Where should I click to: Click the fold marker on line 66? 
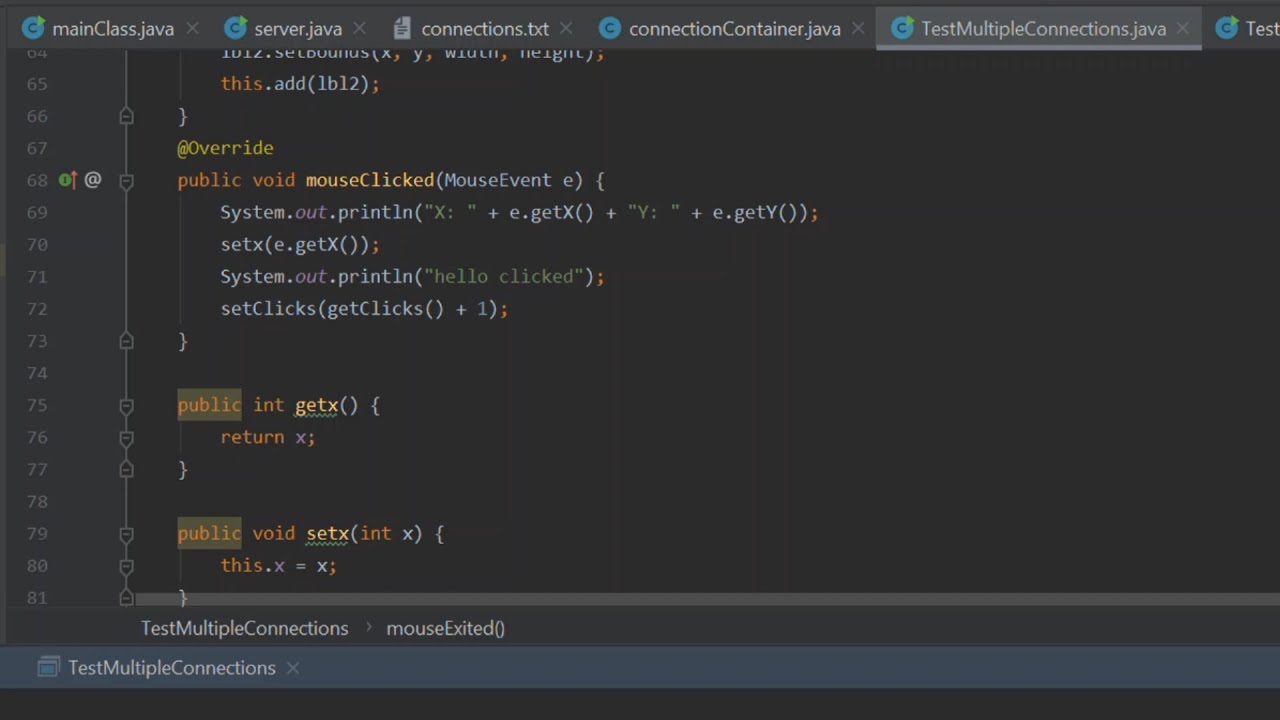(126, 116)
